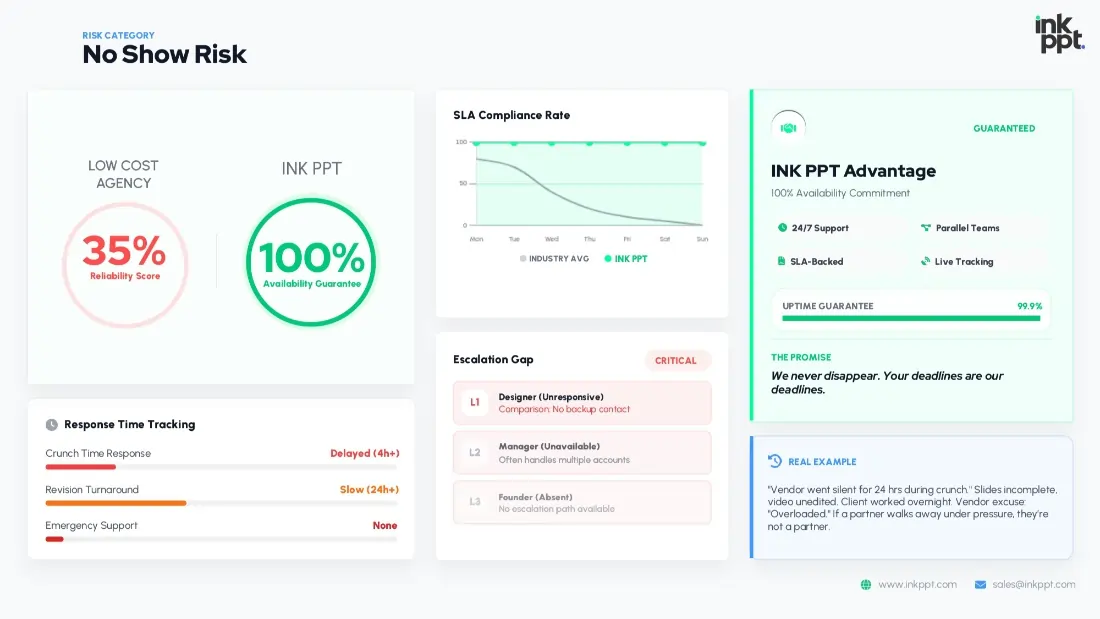This screenshot has width=1100, height=619.
Task: Click "We never disappear" promise text
Action: (887, 382)
